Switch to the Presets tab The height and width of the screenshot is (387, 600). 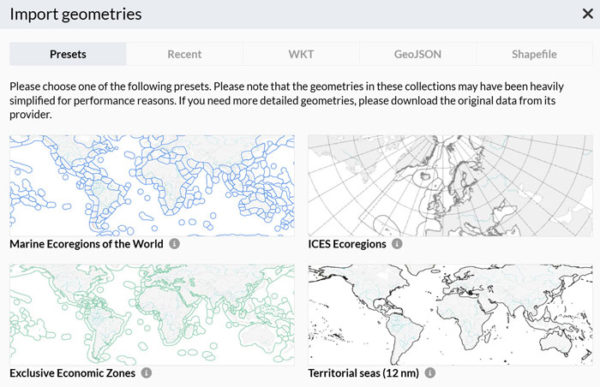click(68, 54)
